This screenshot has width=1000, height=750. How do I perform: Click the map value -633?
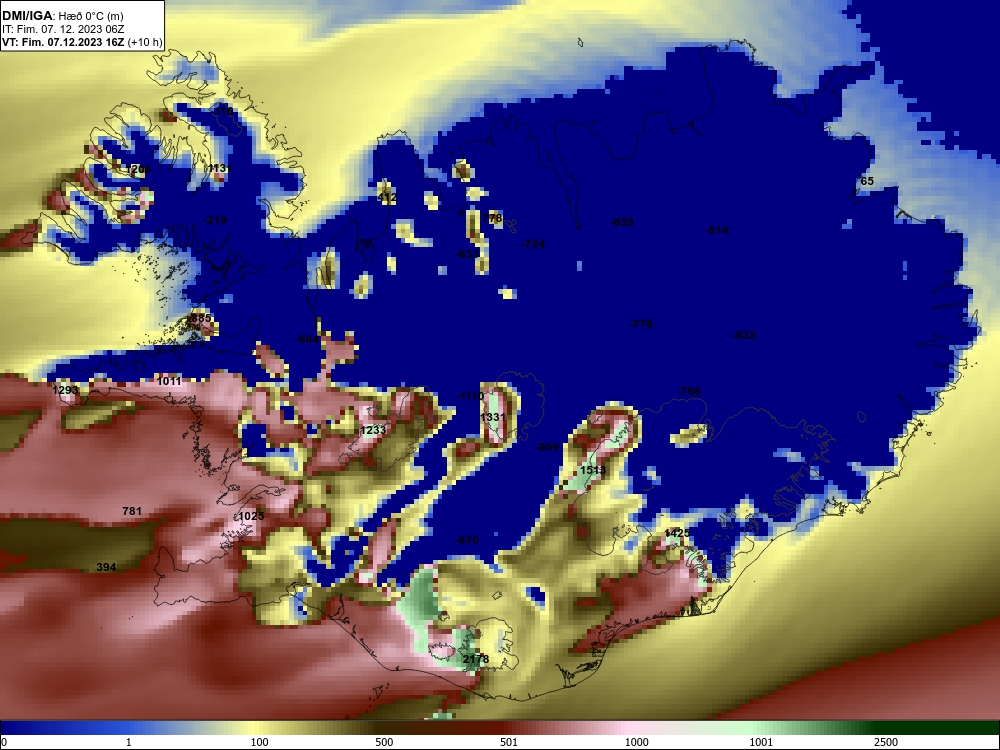pos(467,254)
